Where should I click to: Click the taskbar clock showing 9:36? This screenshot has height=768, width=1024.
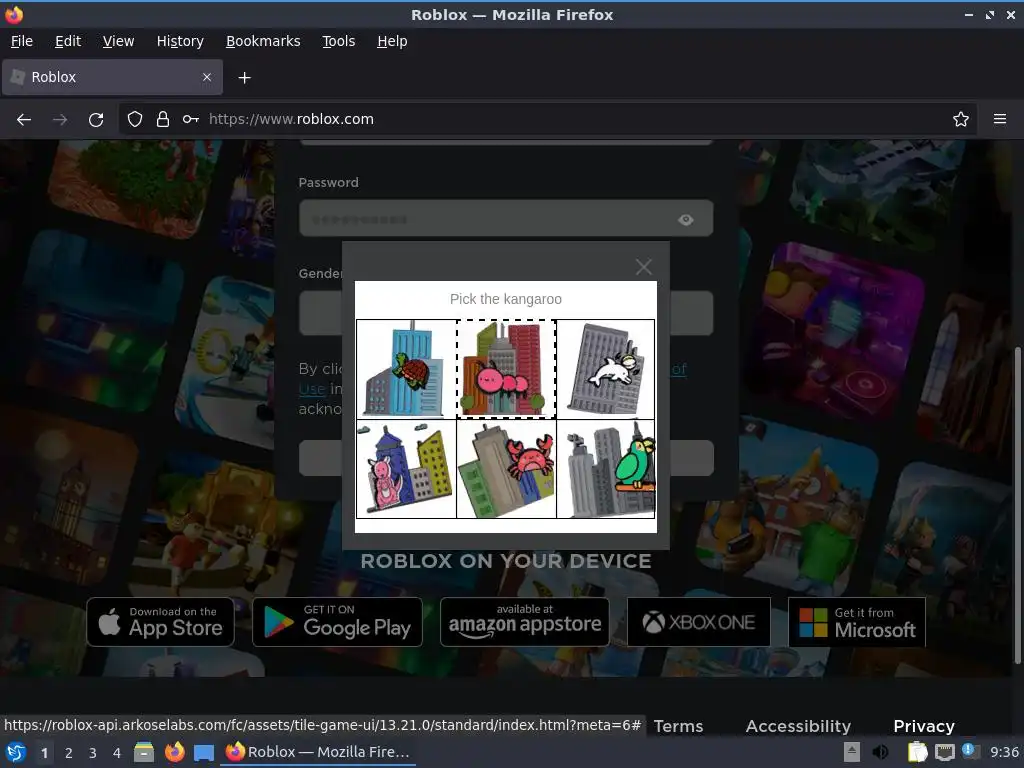[1004, 752]
